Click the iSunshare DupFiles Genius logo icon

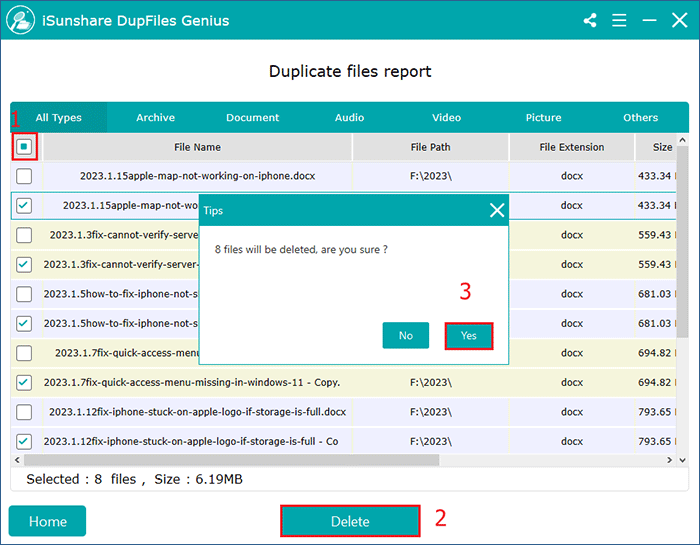pyautogui.click(x=21, y=20)
